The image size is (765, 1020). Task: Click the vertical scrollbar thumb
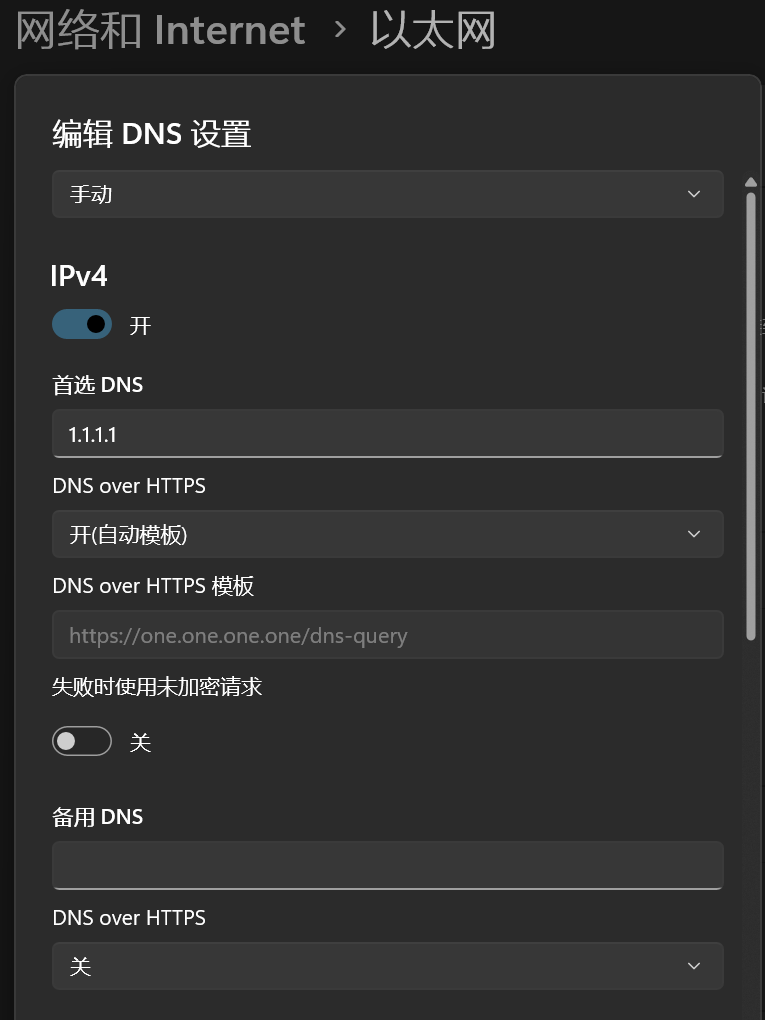point(751,415)
